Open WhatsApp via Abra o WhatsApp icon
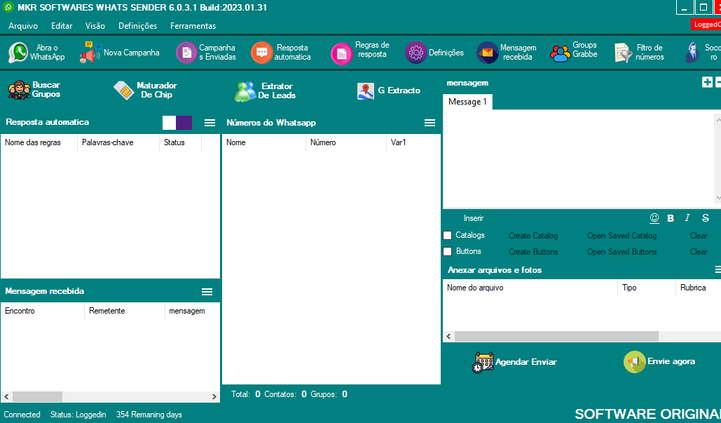 point(37,52)
